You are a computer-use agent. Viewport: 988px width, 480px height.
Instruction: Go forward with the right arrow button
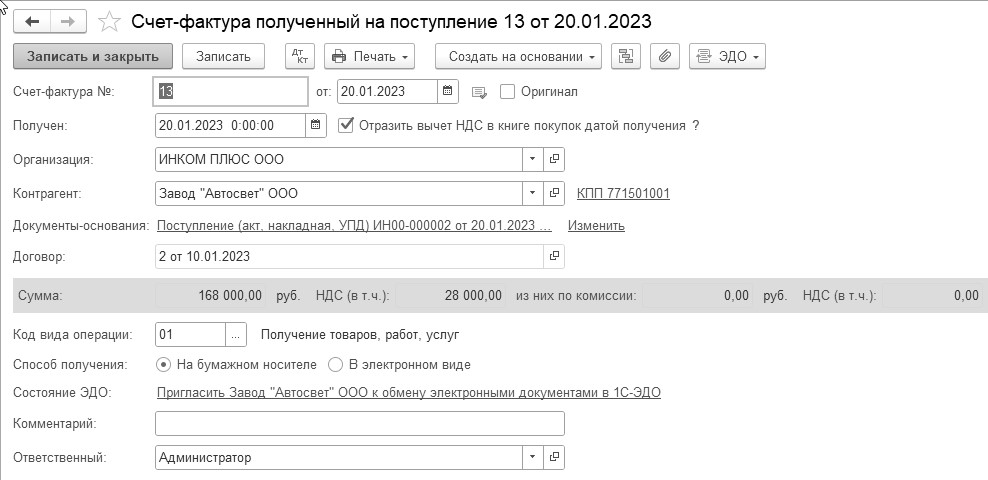click(x=68, y=22)
